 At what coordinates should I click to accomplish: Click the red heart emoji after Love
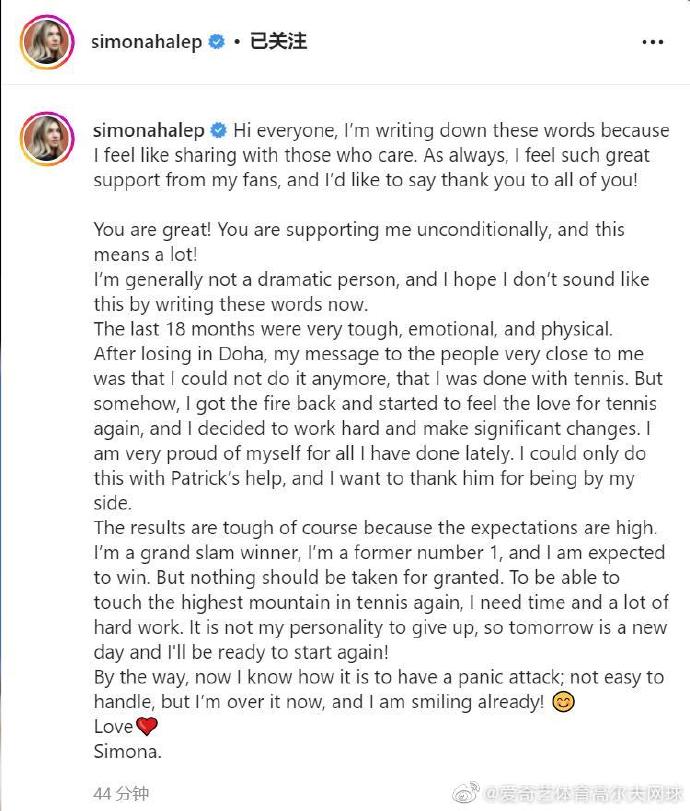click(x=147, y=727)
